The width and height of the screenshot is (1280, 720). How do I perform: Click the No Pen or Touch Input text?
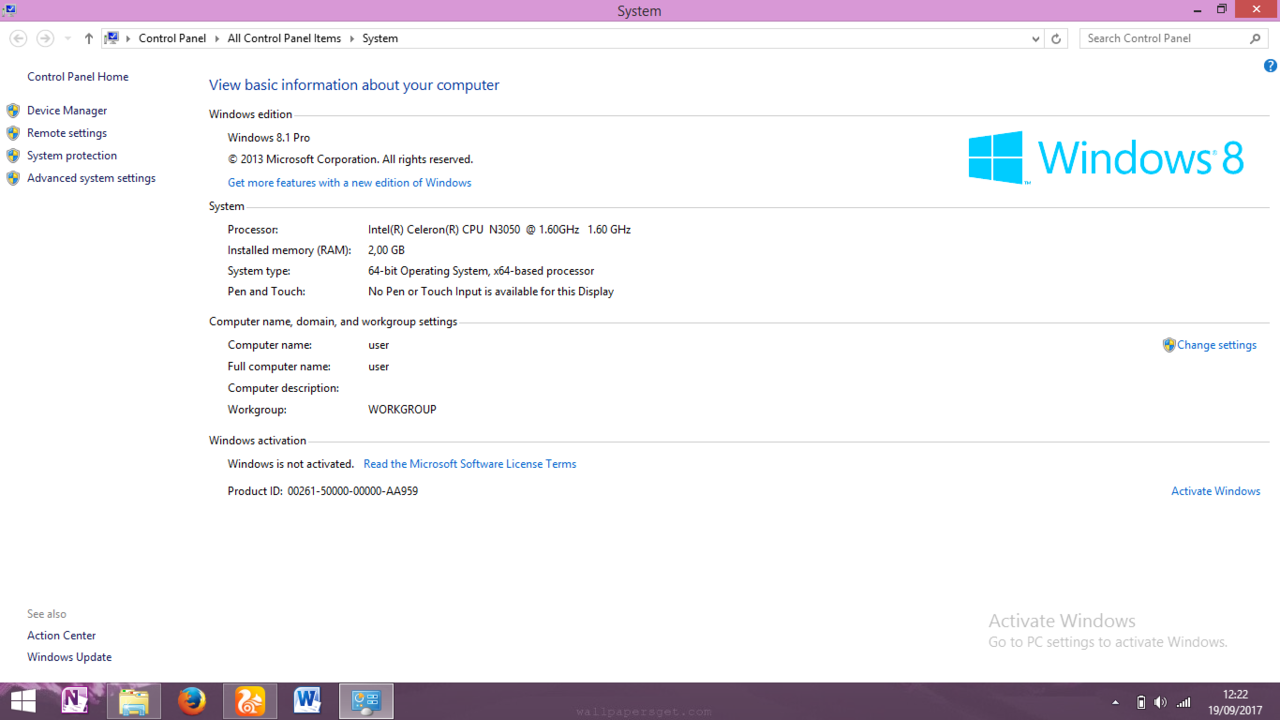click(491, 292)
